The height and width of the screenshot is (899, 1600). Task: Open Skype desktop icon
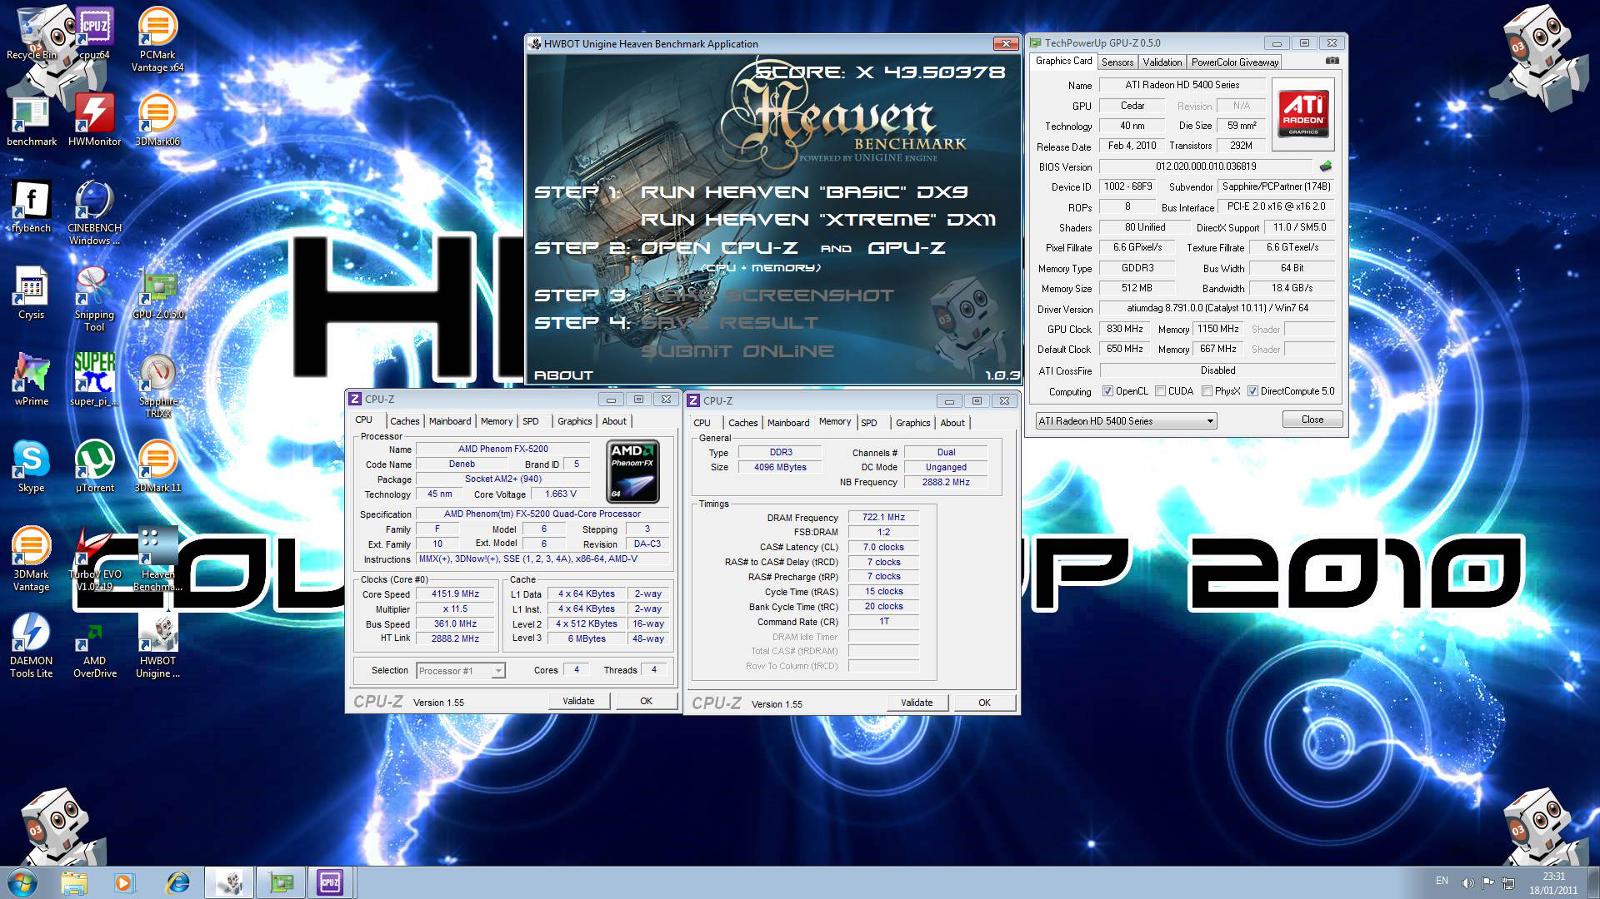point(31,467)
